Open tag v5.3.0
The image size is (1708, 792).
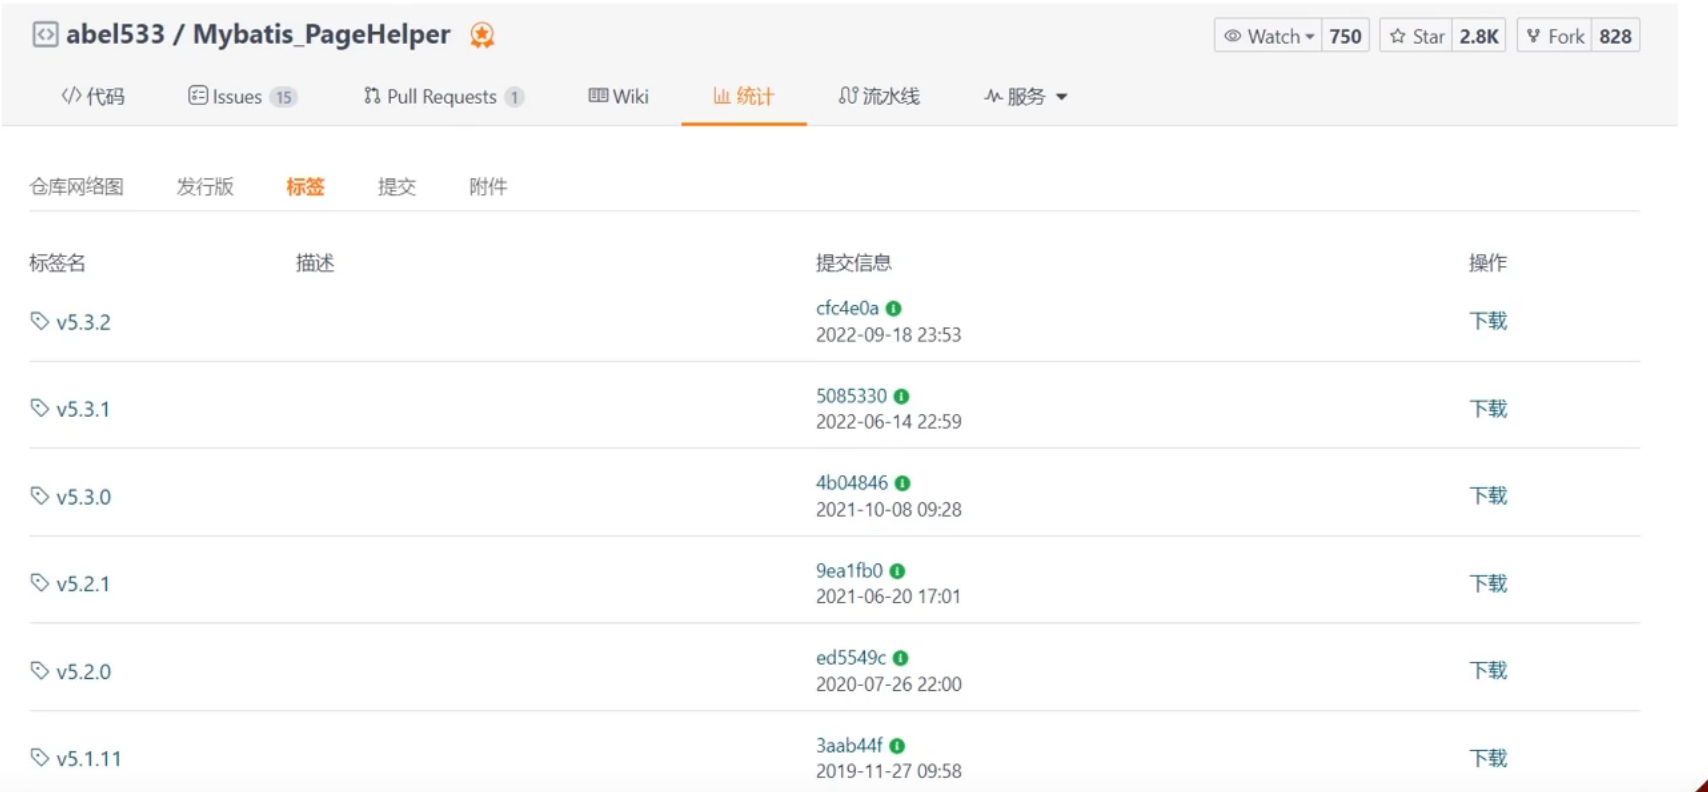[x=83, y=497]
